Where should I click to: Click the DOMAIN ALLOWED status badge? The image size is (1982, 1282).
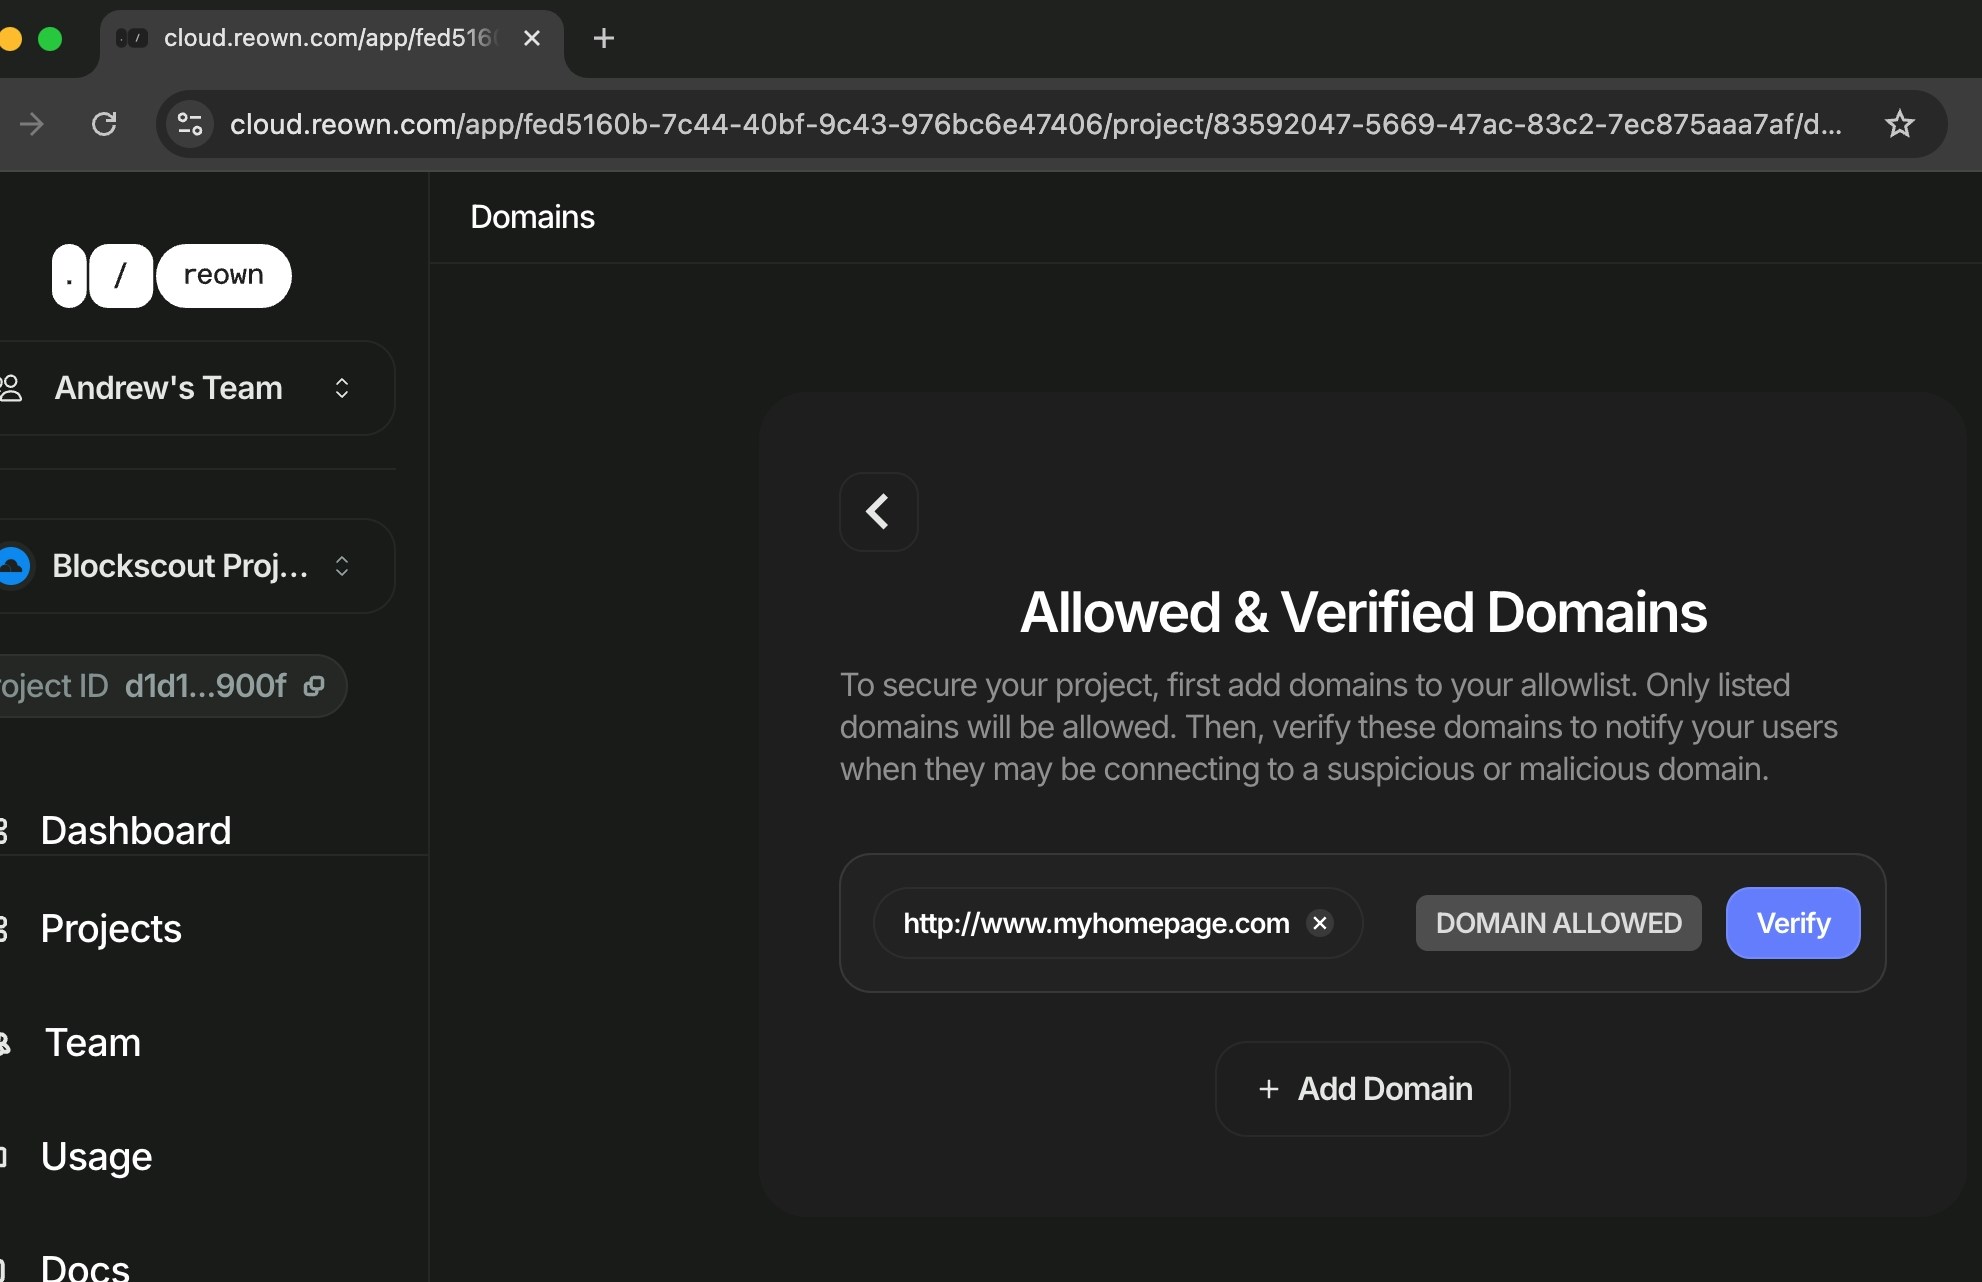point(1558,923)
